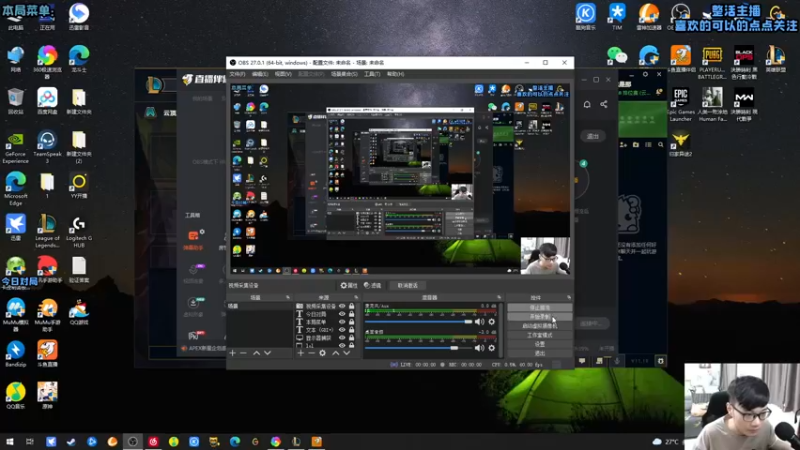Mute the desktop audio channel
Viewport: 800px width, 450px height.
point(479,348)
